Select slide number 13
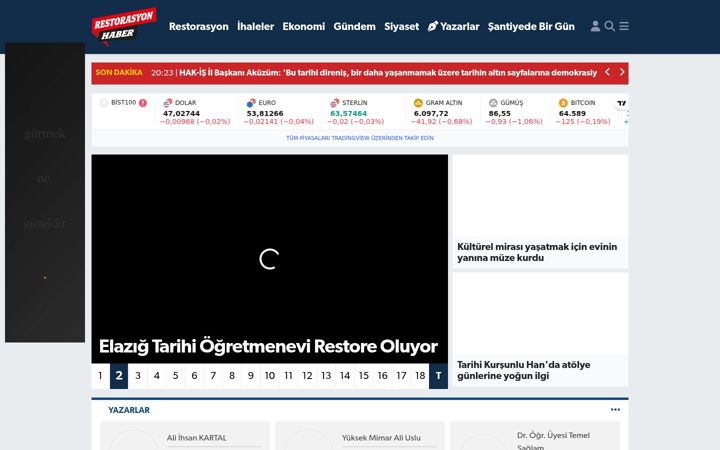Viewport: 720px width, 450px height. click(326, 376)
